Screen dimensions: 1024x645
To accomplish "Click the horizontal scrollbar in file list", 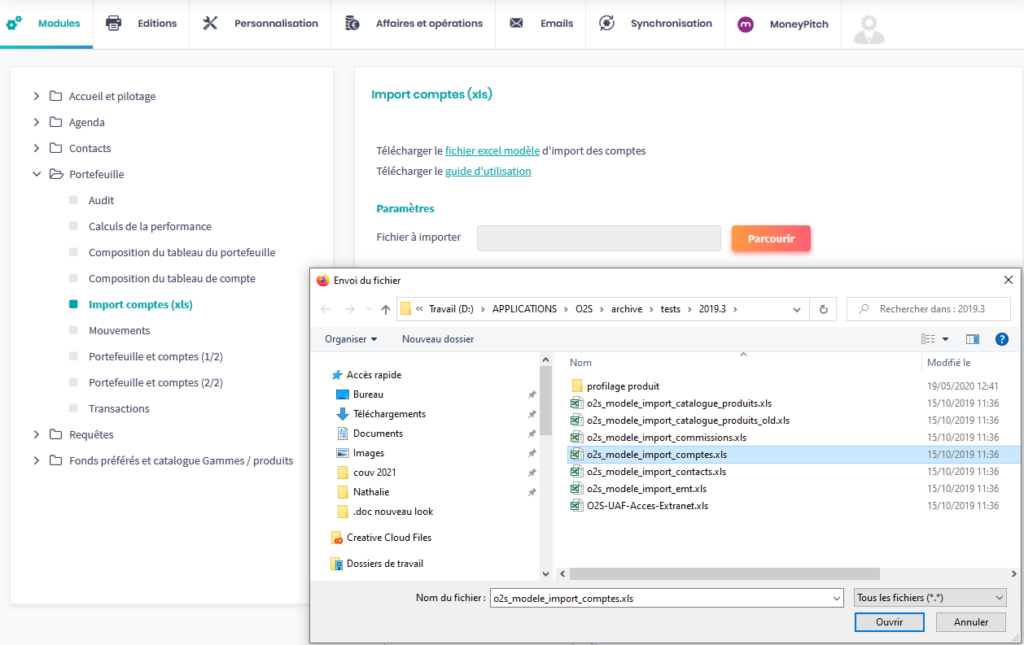I will click(x=718, y=574).
